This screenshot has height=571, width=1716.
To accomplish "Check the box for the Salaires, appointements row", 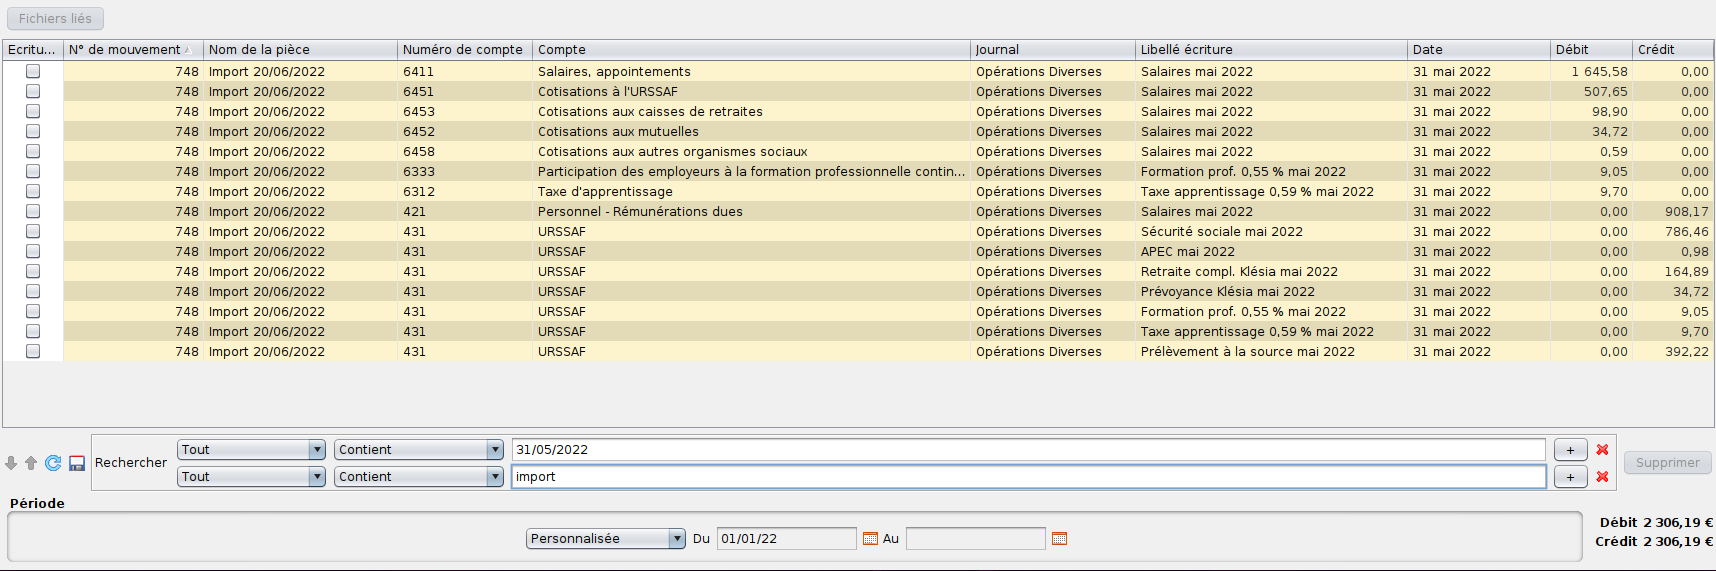I will 33,71.
